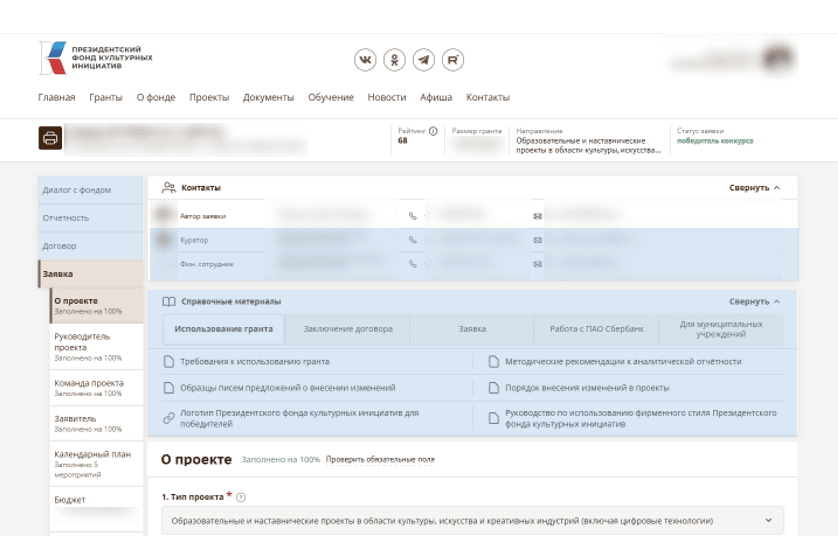Click Проверить обязательные поля link
The width and height of the screenshot is (838, 560).
pyautogui.click(x=380, y=460)
